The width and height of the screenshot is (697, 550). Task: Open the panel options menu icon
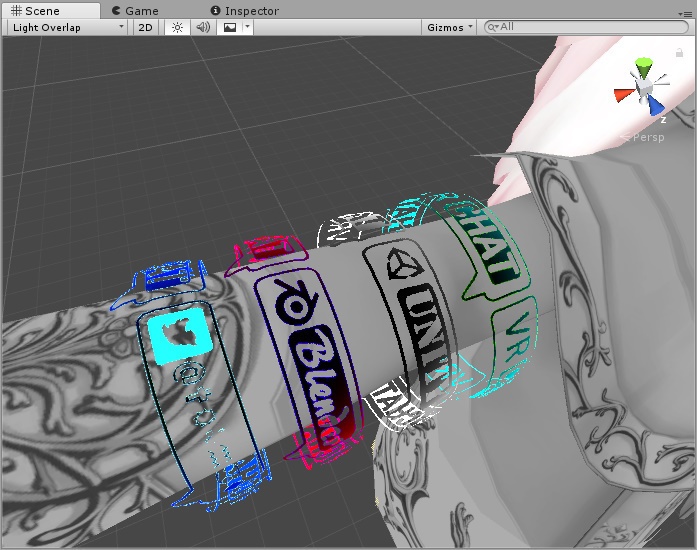pyautogui.click(x=685, y=14)
